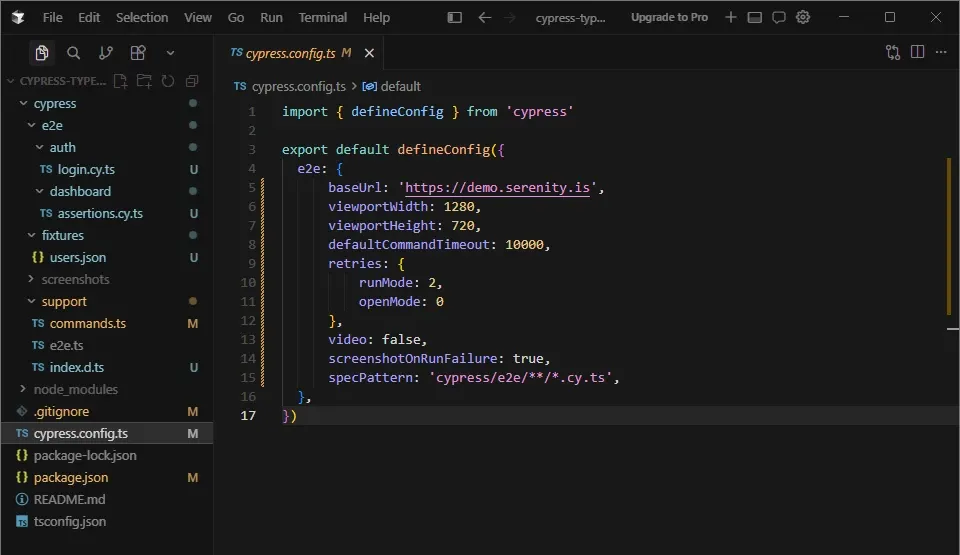Open the Go menu
The image size is (960, 555).
tap(236, 17)
